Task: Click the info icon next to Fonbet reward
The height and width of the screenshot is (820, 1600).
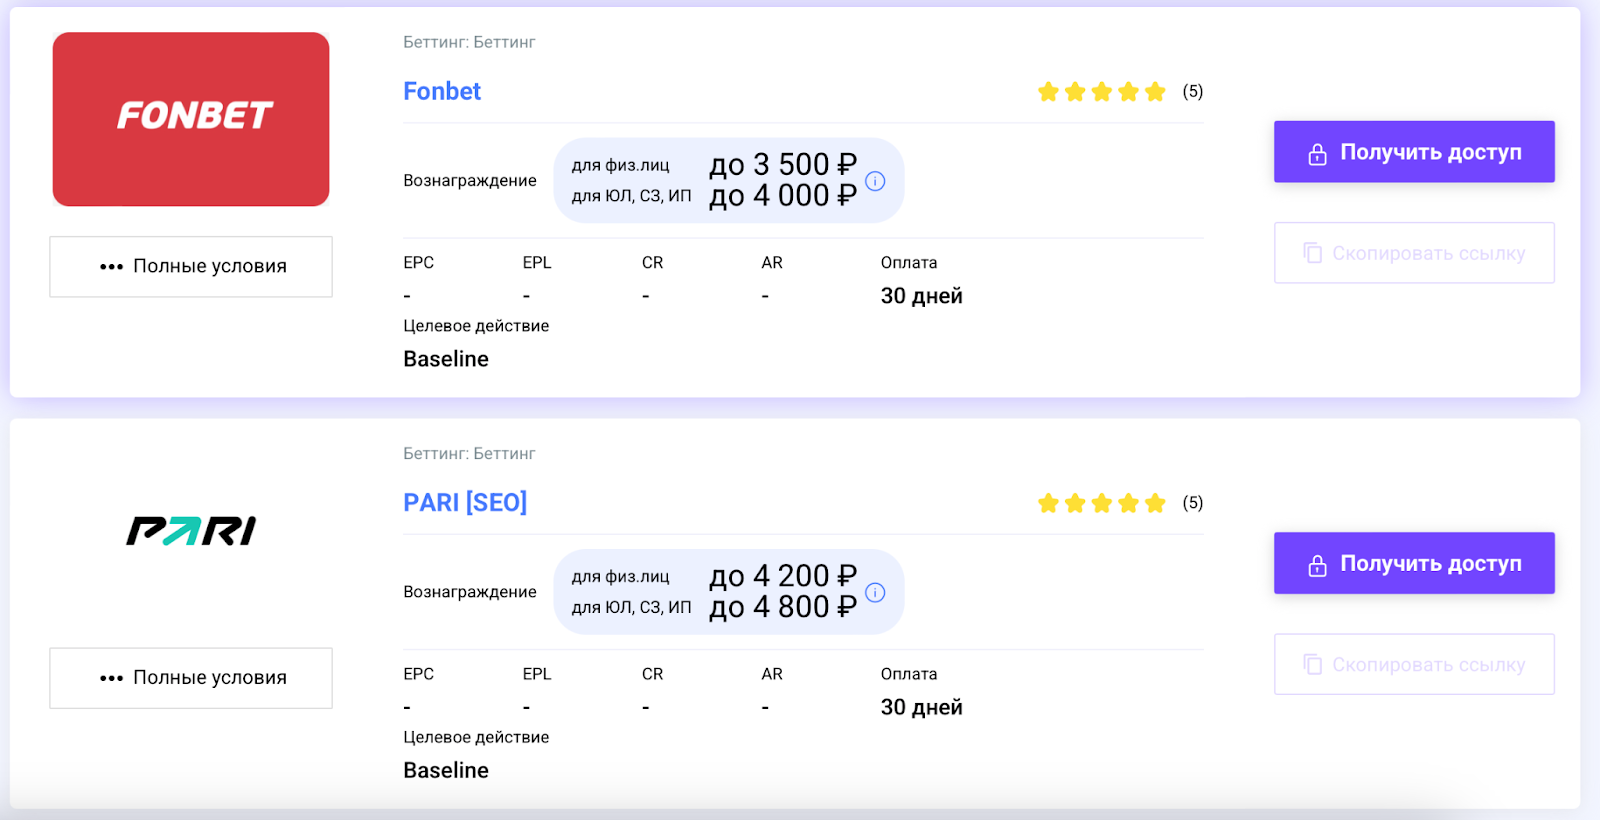Action: pyautogui.click(x=875, y=181)
